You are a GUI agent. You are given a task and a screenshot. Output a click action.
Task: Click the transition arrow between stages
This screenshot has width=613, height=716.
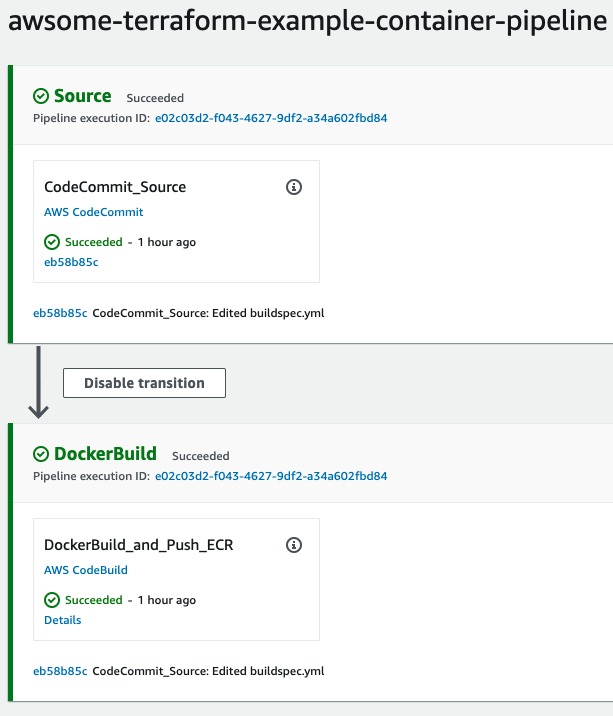38,382
